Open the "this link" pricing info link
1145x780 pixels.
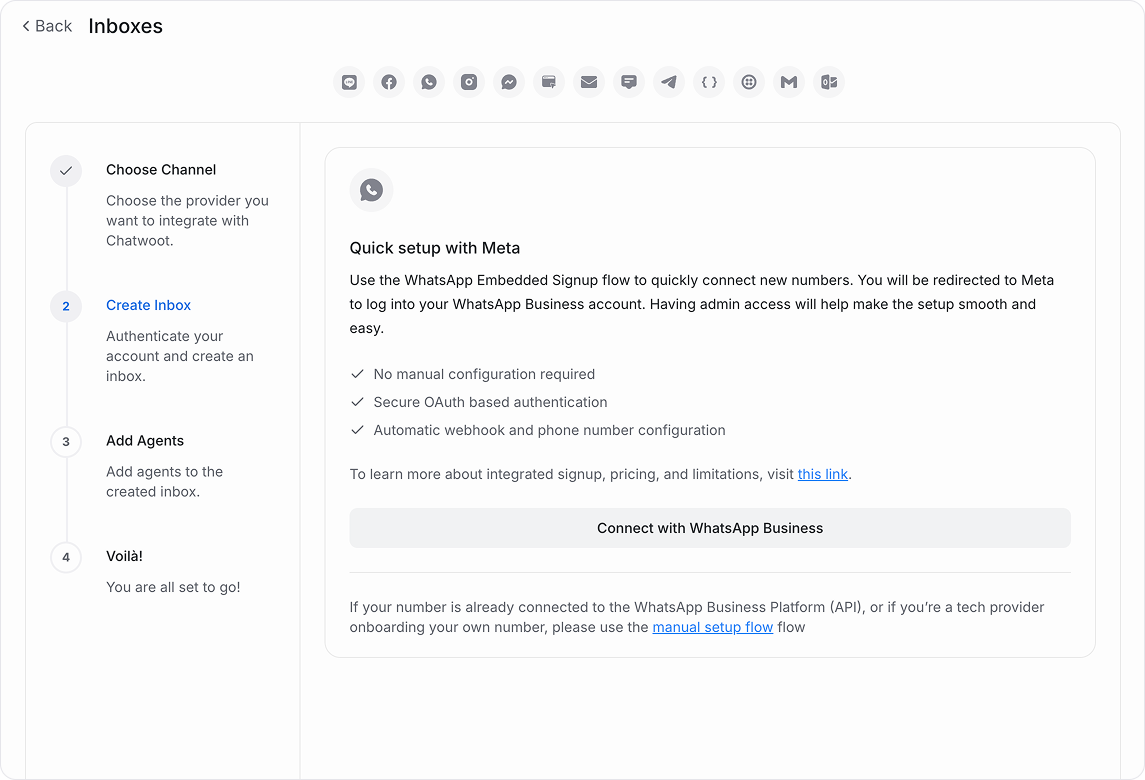point(822,474)
